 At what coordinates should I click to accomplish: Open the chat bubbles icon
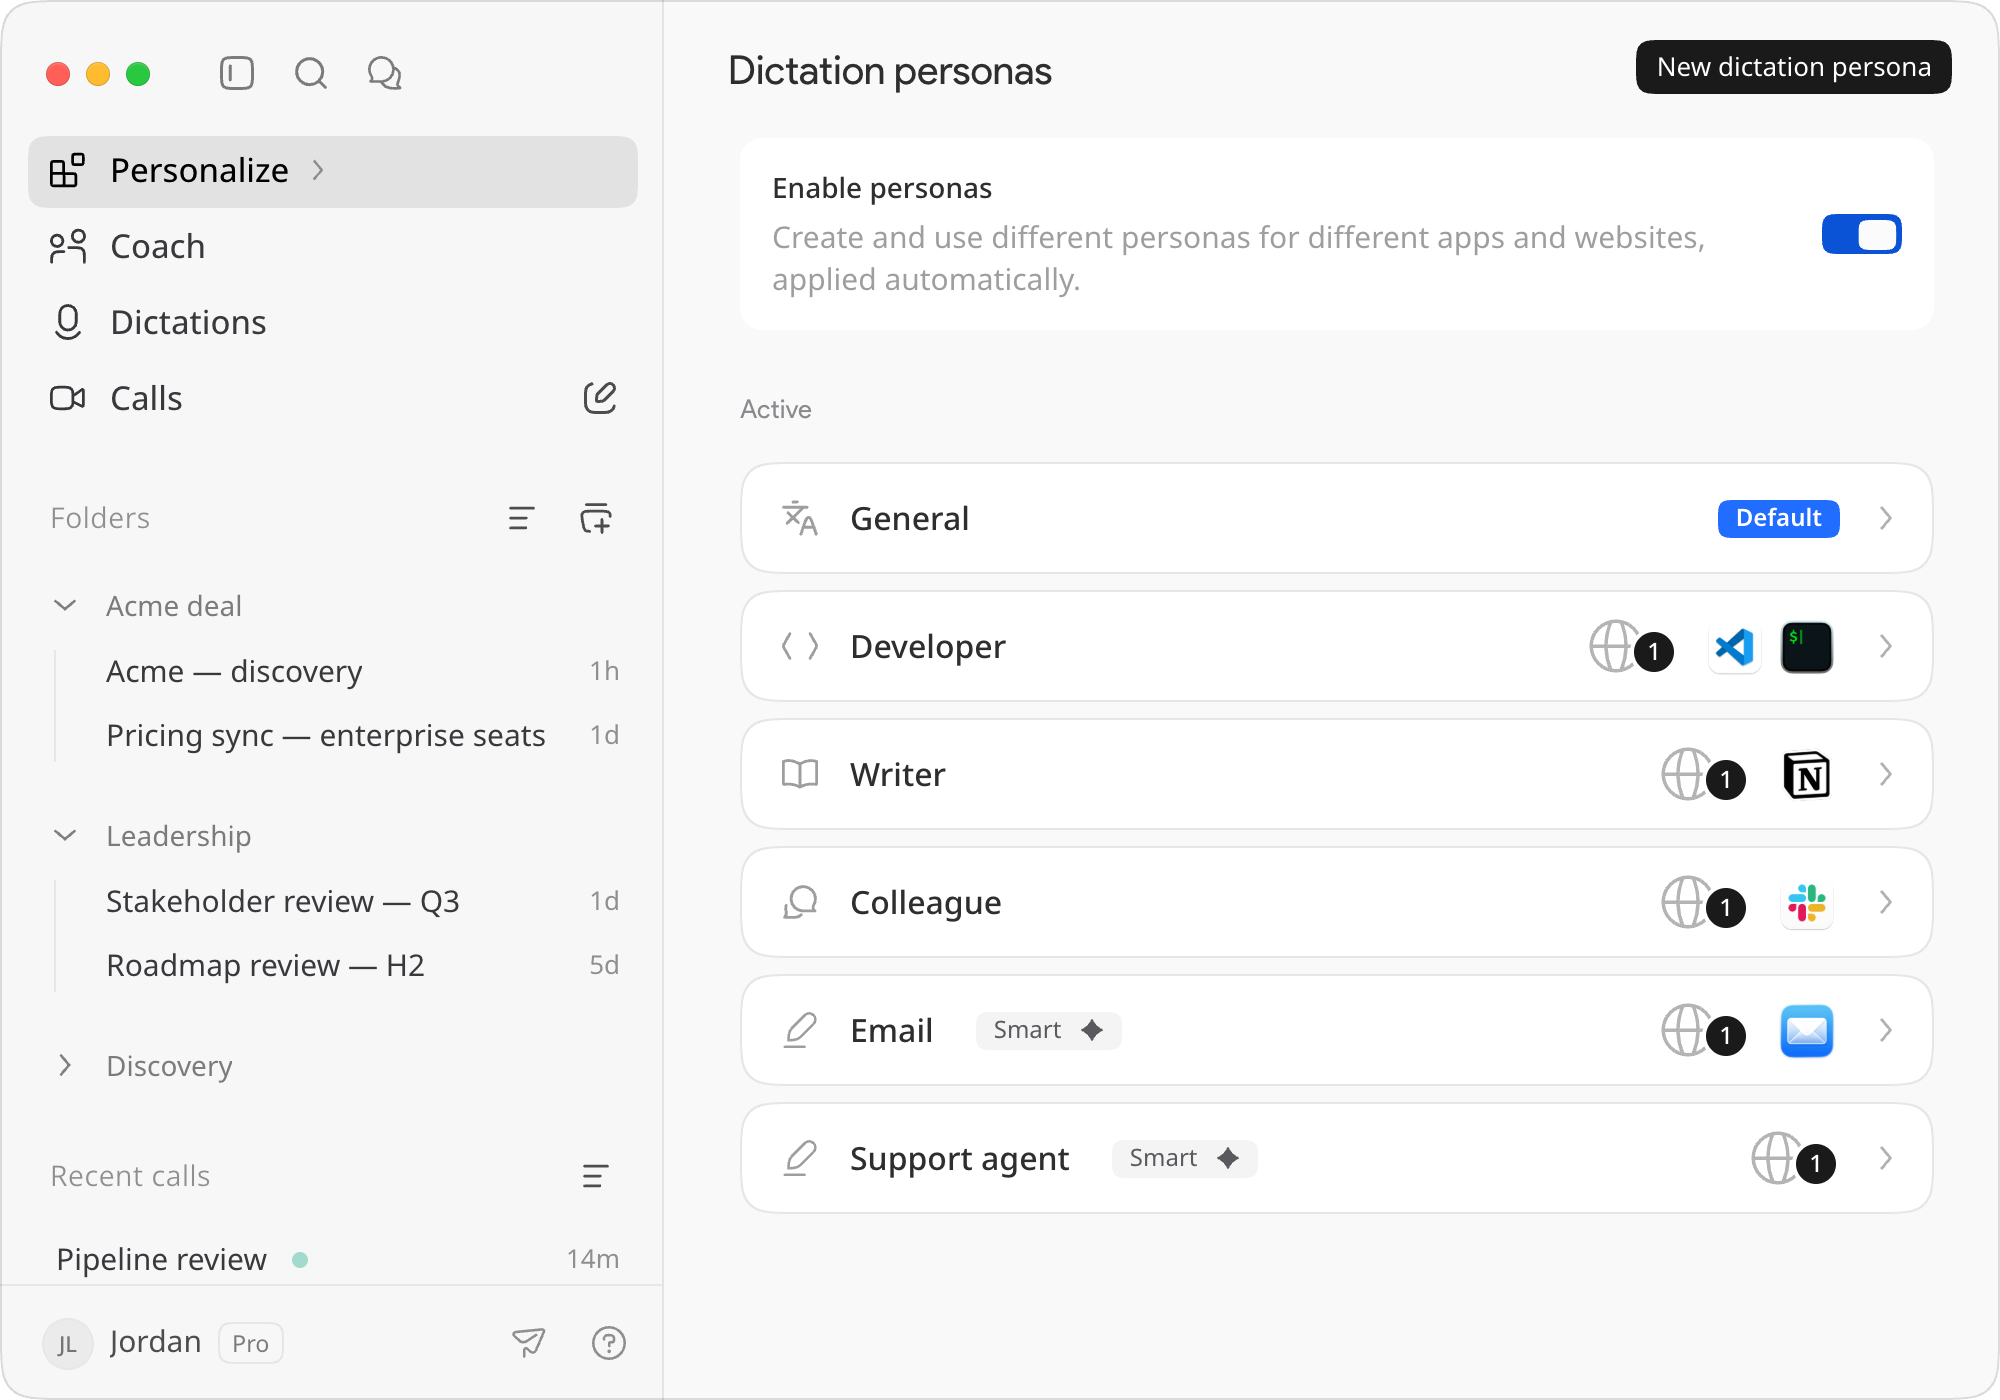(385, 73)
